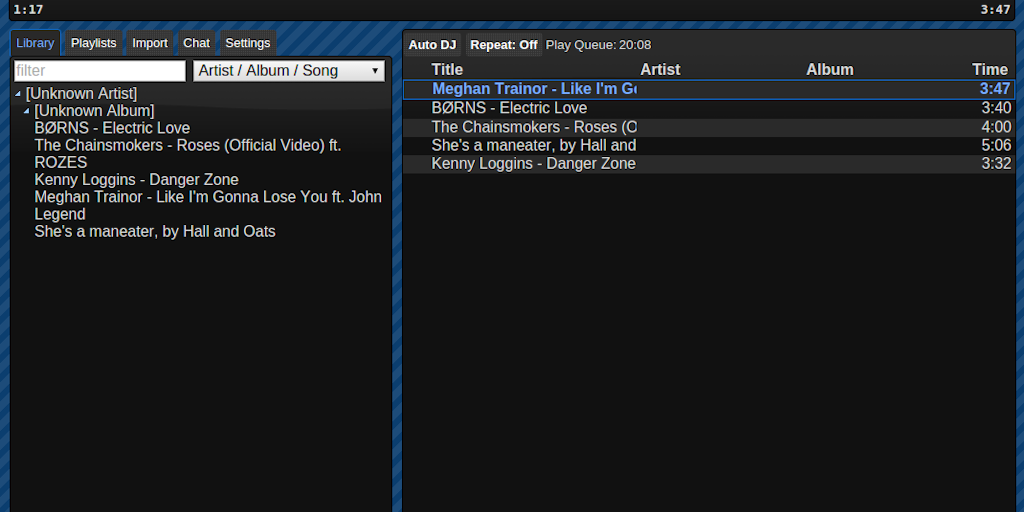Select She's a maneater in library tree
Screen dimensions: 1024x512
click(155, 231)
